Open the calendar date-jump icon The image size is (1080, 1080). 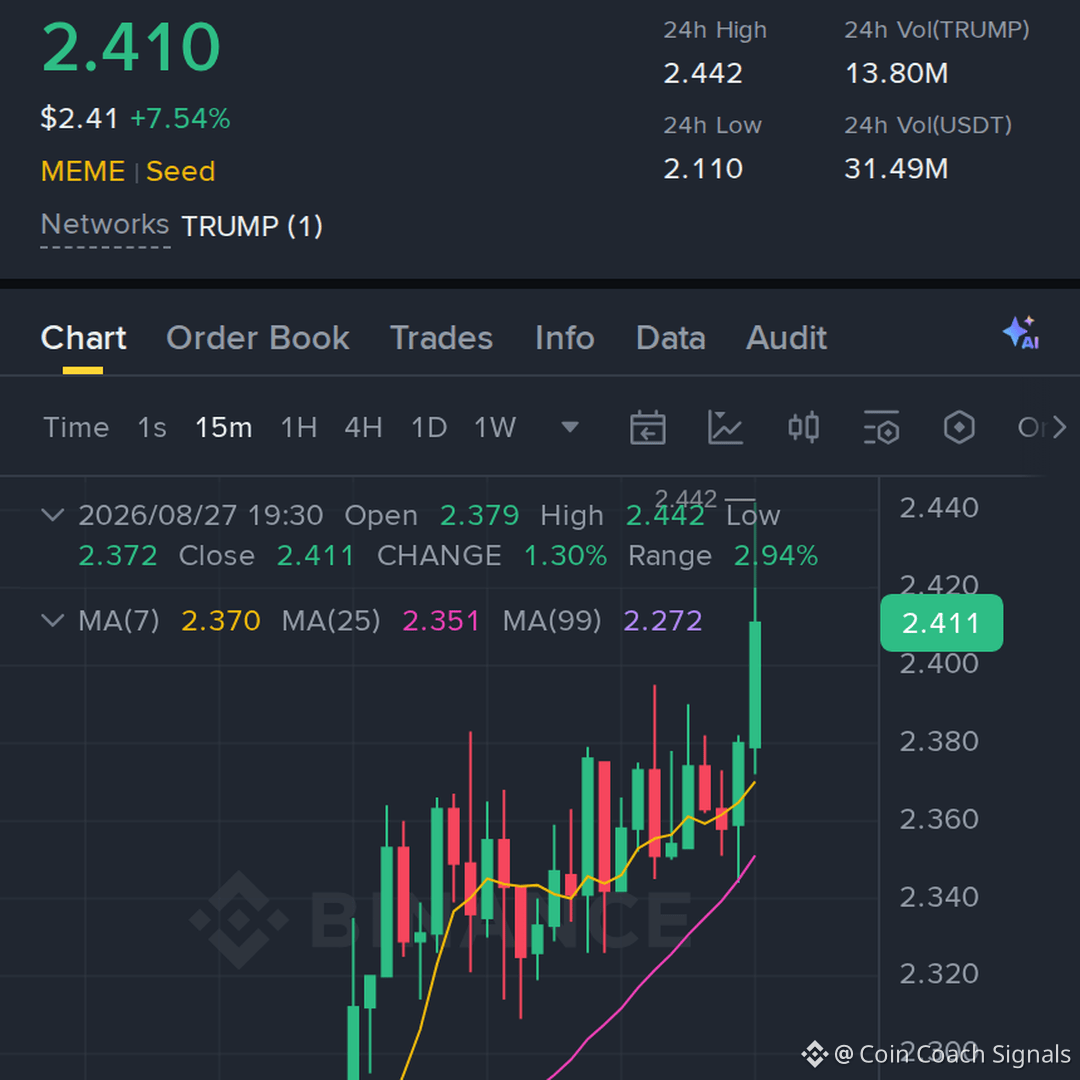tap(647, 428)
